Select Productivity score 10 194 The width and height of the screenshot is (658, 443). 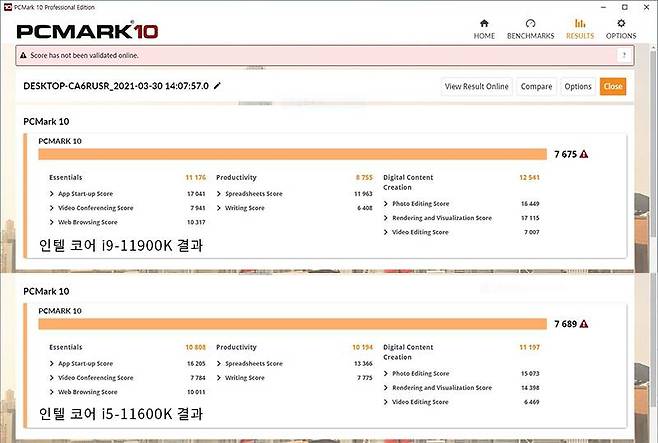pyautogui.click(x=363, y=347)
